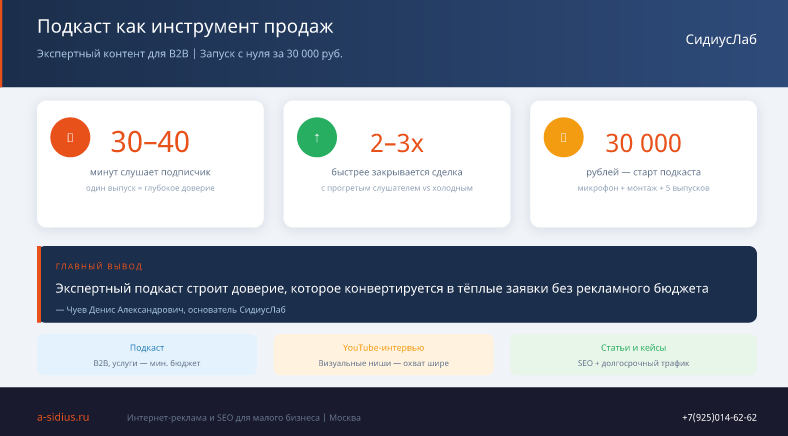Click the main conclusion sentence 'Экспертный подкаст строит доверие'
788x436 pixels.
[169, 289]
